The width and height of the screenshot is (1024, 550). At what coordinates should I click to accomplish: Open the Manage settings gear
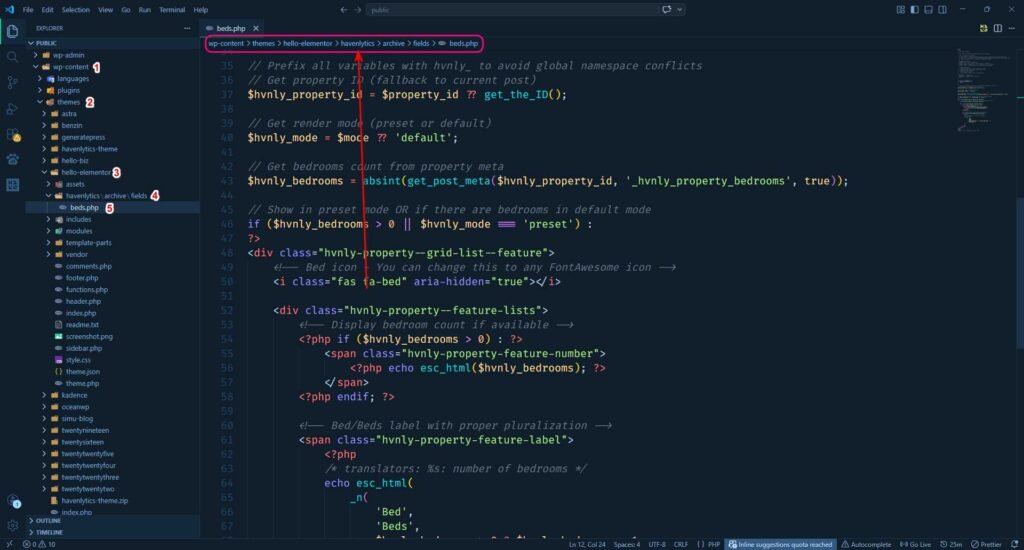[x=13, y=525]
